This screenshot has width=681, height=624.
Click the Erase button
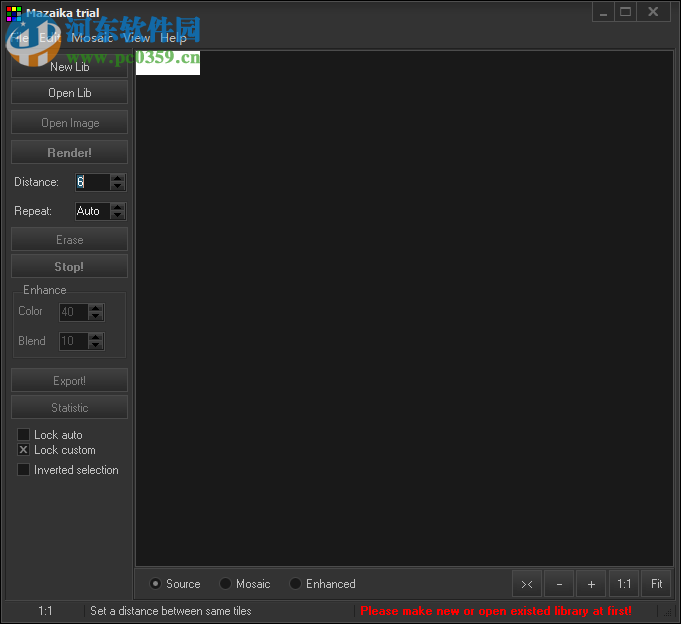click(x=69, y=239)
